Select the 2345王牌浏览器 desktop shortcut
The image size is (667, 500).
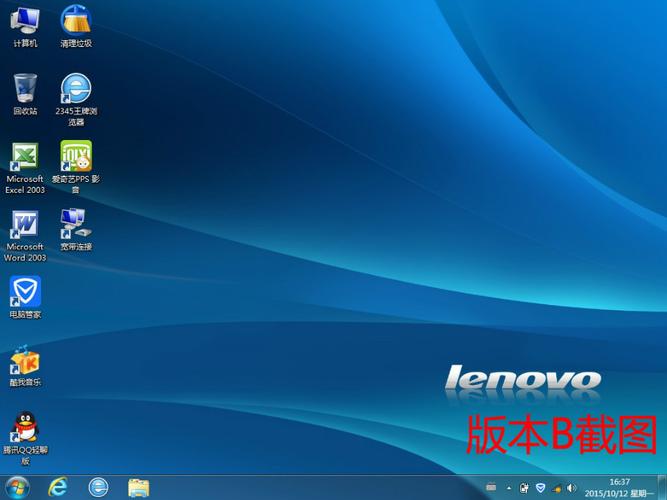click(76, 100)
